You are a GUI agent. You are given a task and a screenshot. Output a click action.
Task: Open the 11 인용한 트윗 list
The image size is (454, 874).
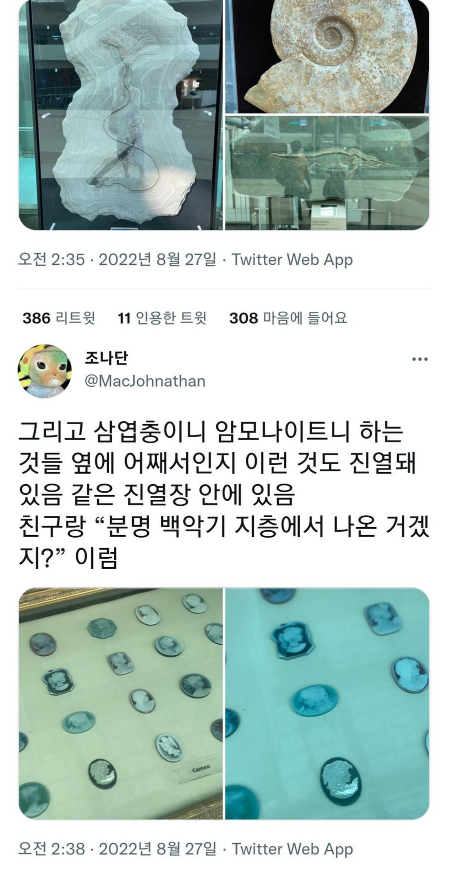[162, 318]
